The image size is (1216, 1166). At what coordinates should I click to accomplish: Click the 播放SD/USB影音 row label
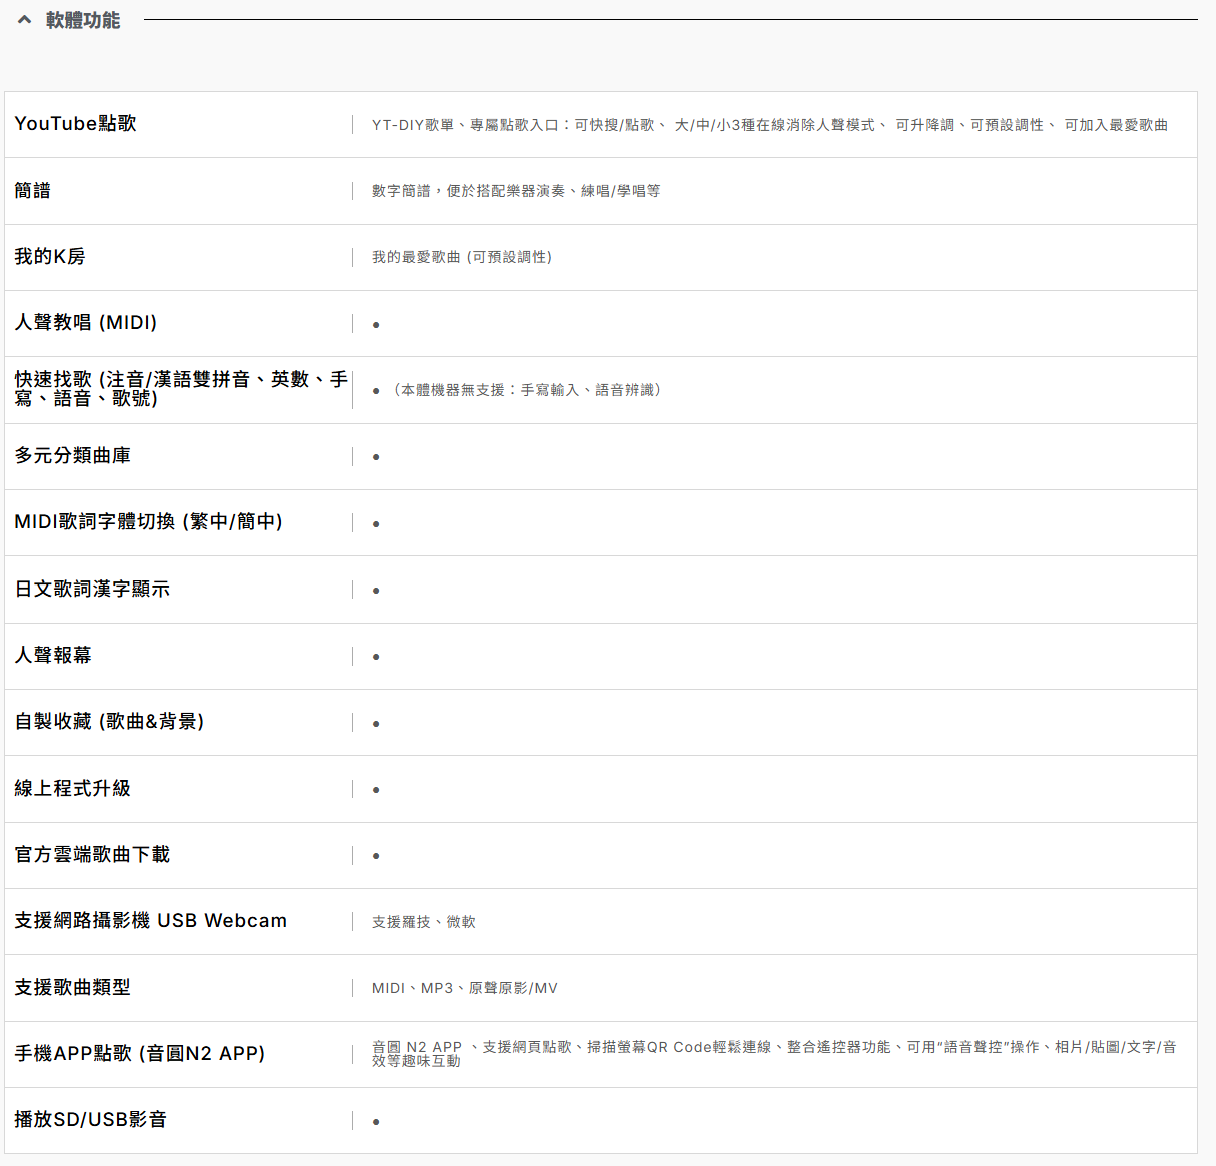91,1120
